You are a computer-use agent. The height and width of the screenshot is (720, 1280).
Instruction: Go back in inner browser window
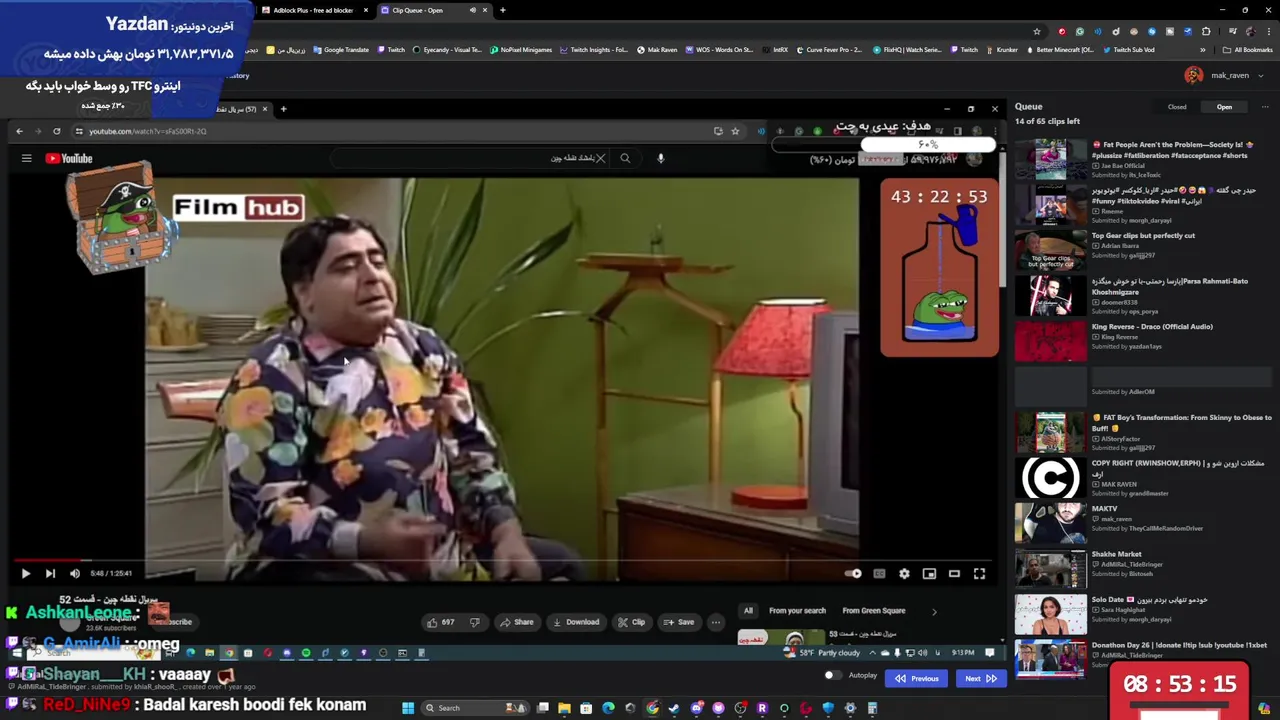click(x=19, y=131)
